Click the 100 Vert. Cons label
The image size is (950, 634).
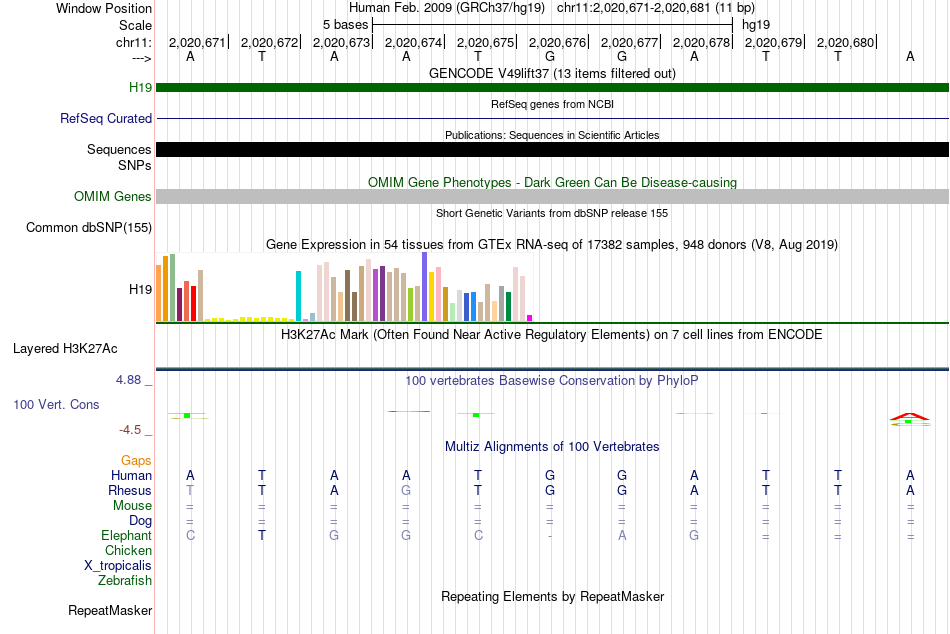56,404
